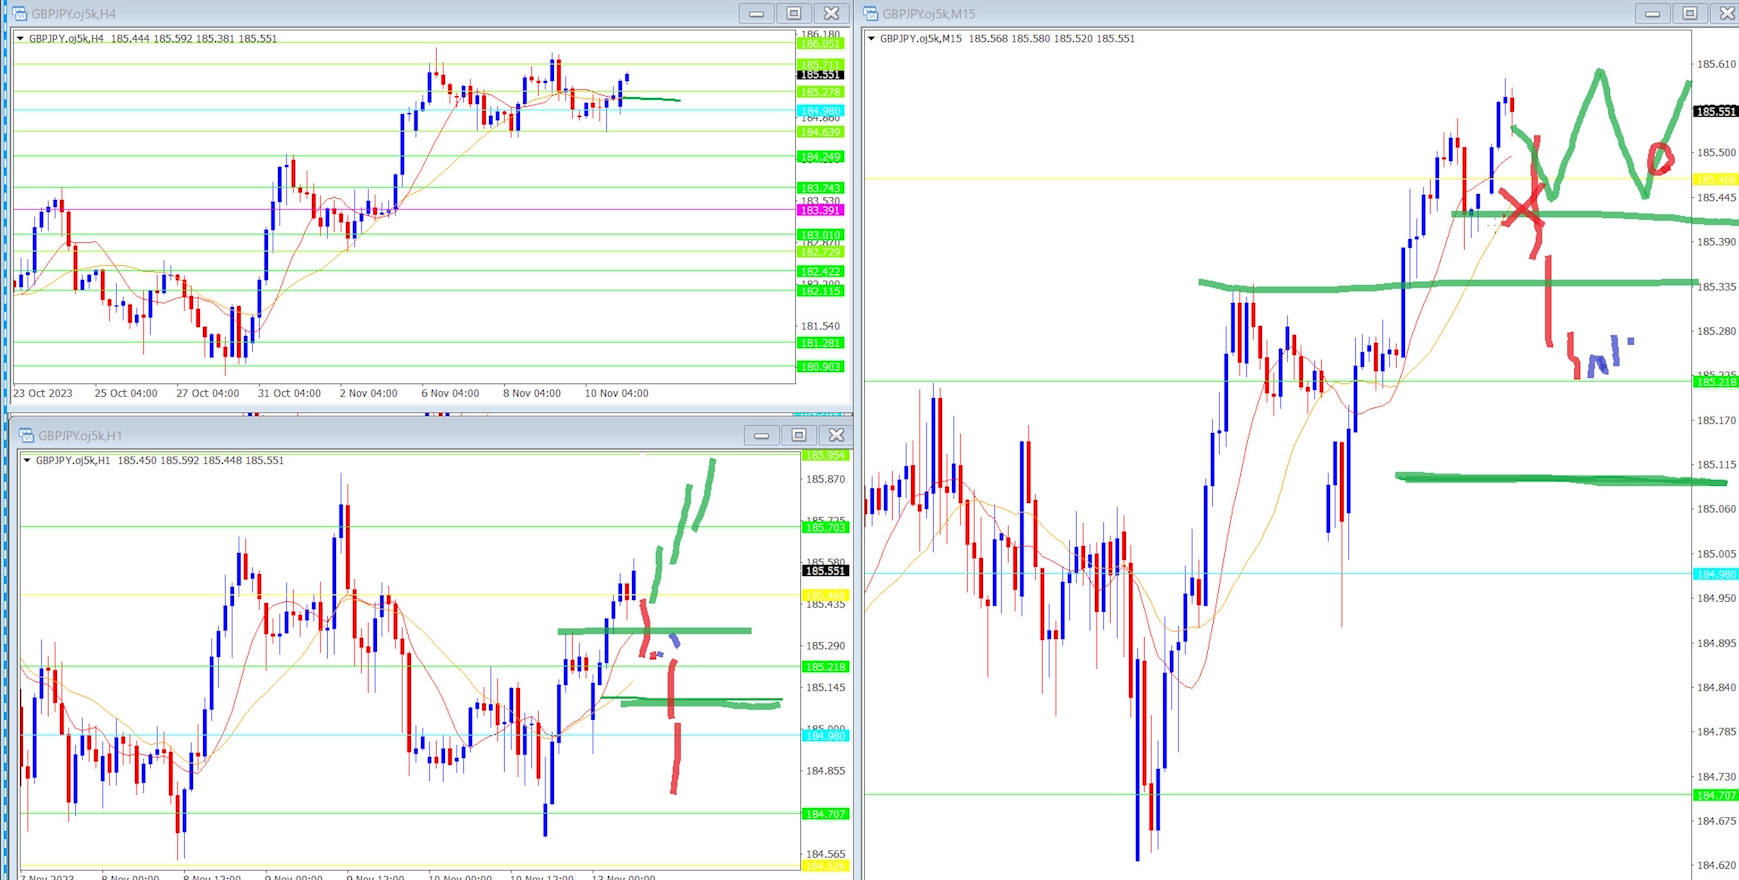This screenshot has height=880, width=1739.
Task: Maximize the GBPJPY H1 chart window
Action: coord(799,435)
